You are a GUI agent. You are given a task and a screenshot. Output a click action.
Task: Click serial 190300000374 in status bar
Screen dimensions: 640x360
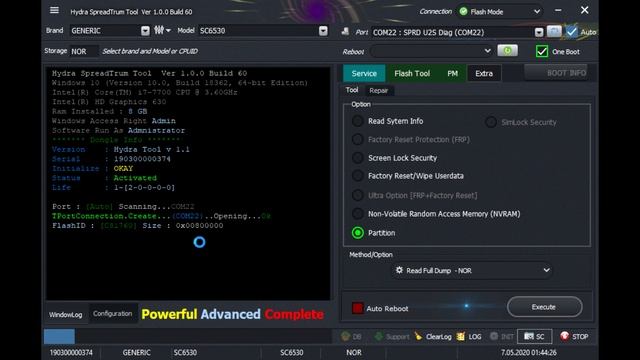click(x=71, y=352)
